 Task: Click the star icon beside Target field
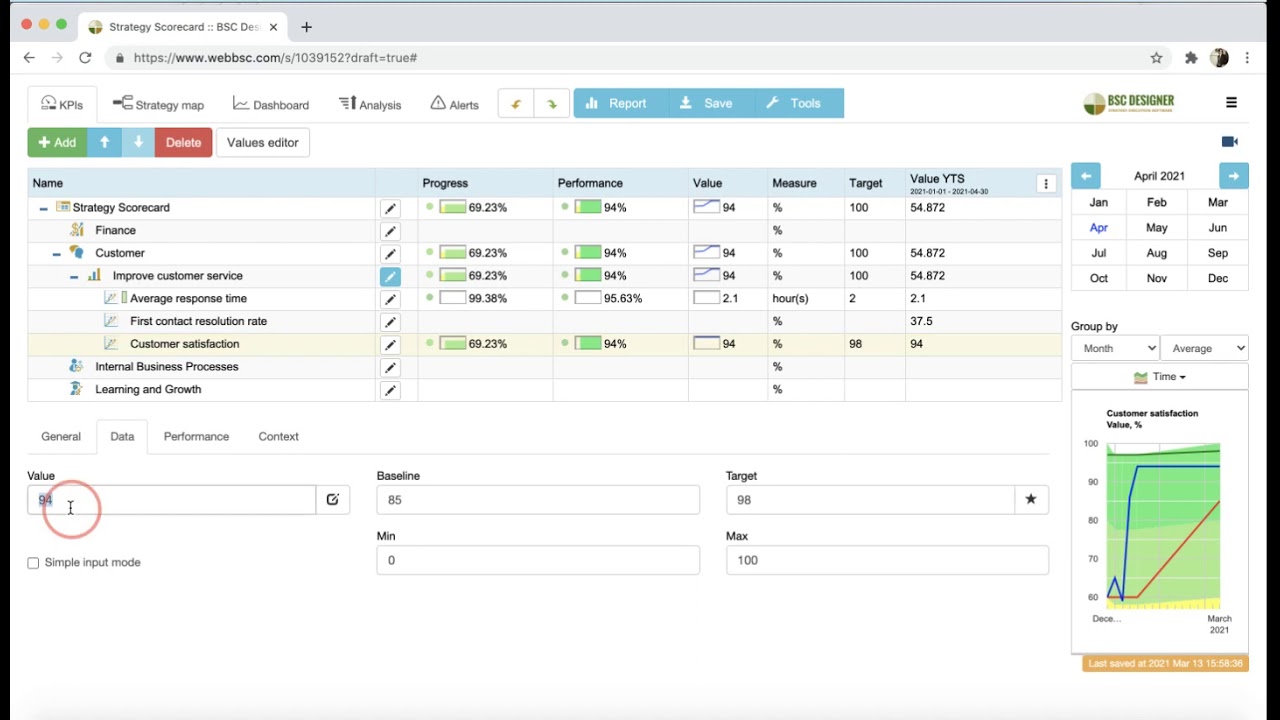[1031, 499]
